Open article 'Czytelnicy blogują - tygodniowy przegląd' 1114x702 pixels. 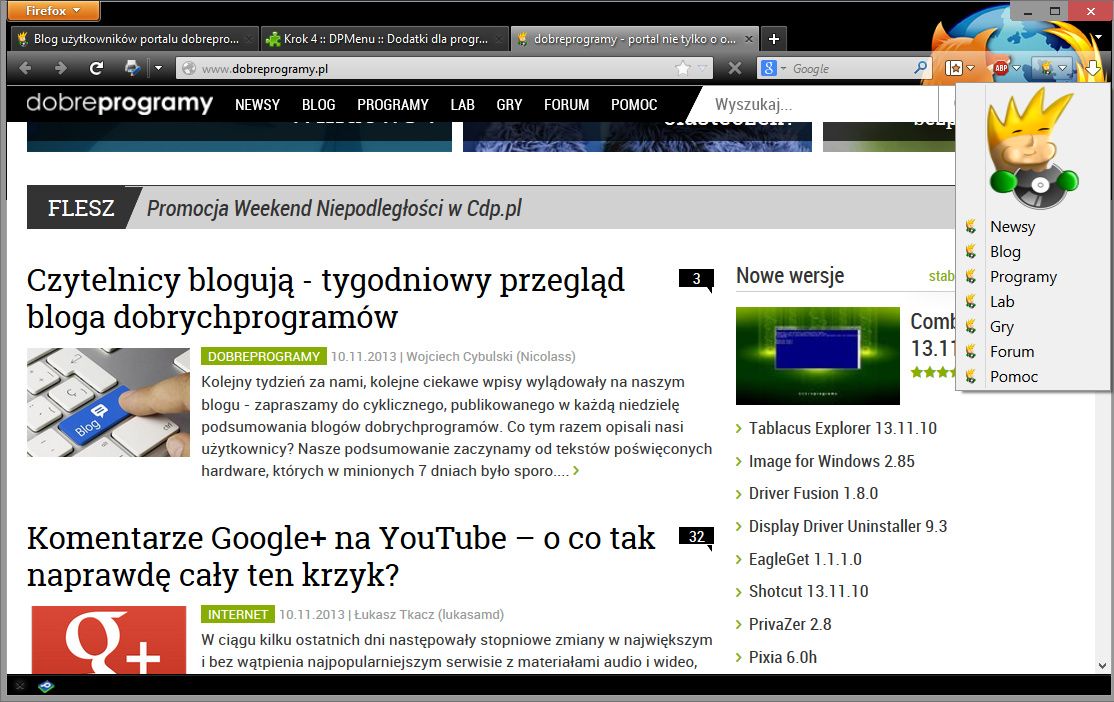pos(325,298)
